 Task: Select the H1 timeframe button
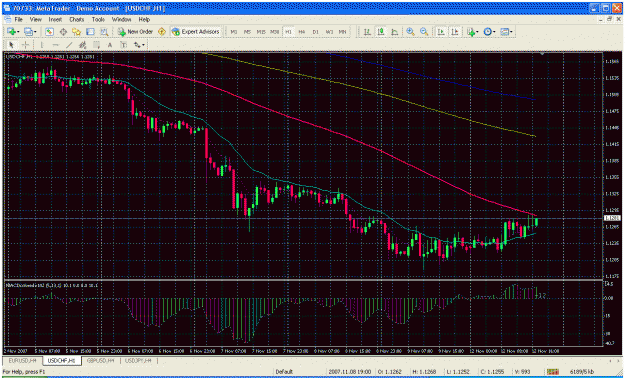(289, 32)
